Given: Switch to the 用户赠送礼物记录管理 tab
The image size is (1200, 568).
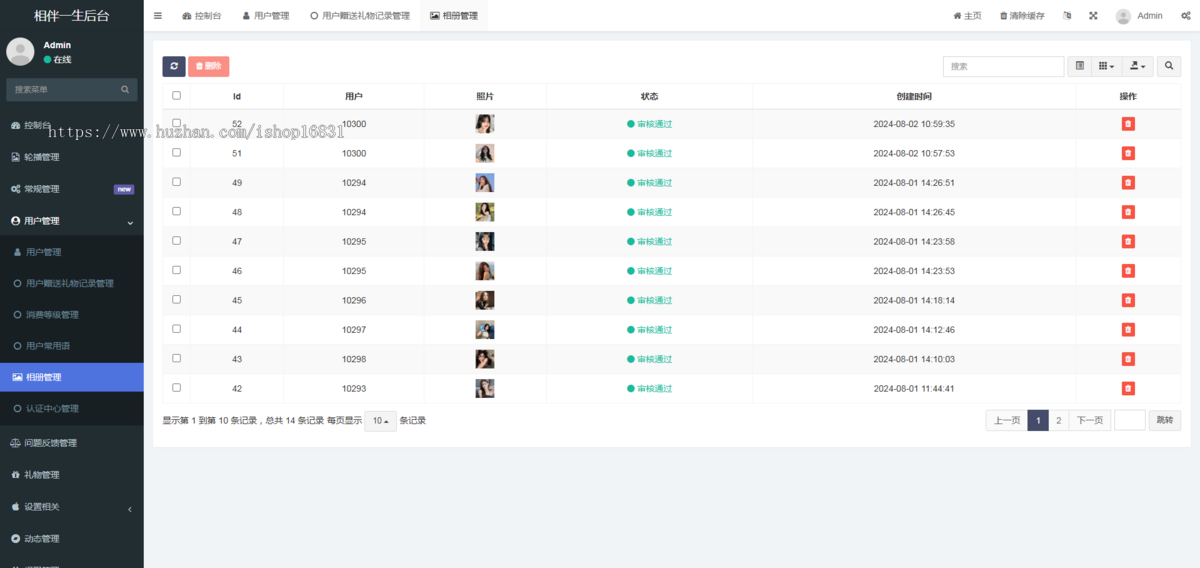Looking at the screenshot, I should tap(360, 16).
